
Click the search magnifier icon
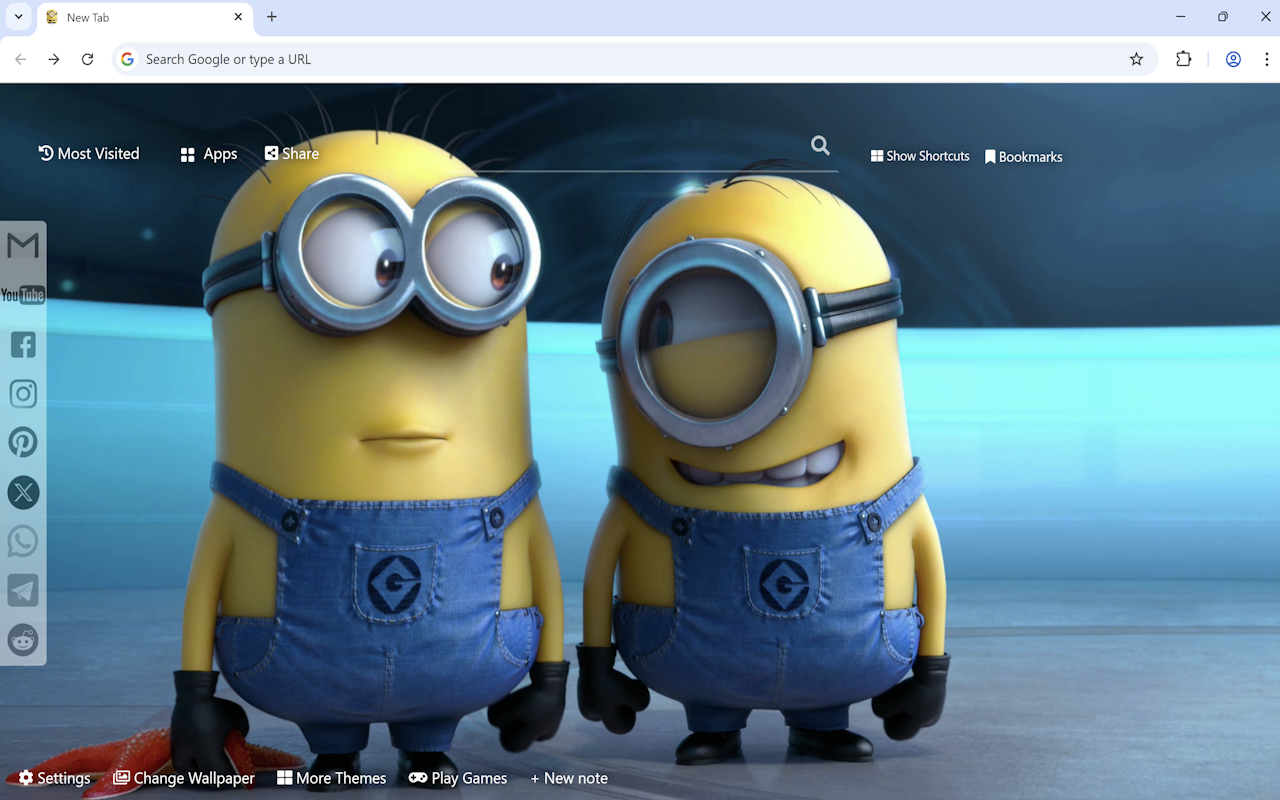pyautogui.click(x=820, y=145)
